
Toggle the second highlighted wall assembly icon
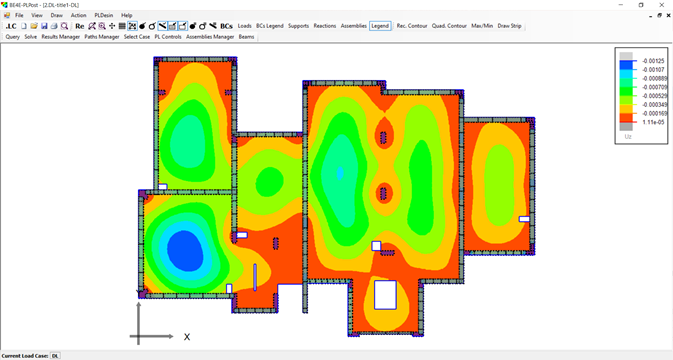182,26
